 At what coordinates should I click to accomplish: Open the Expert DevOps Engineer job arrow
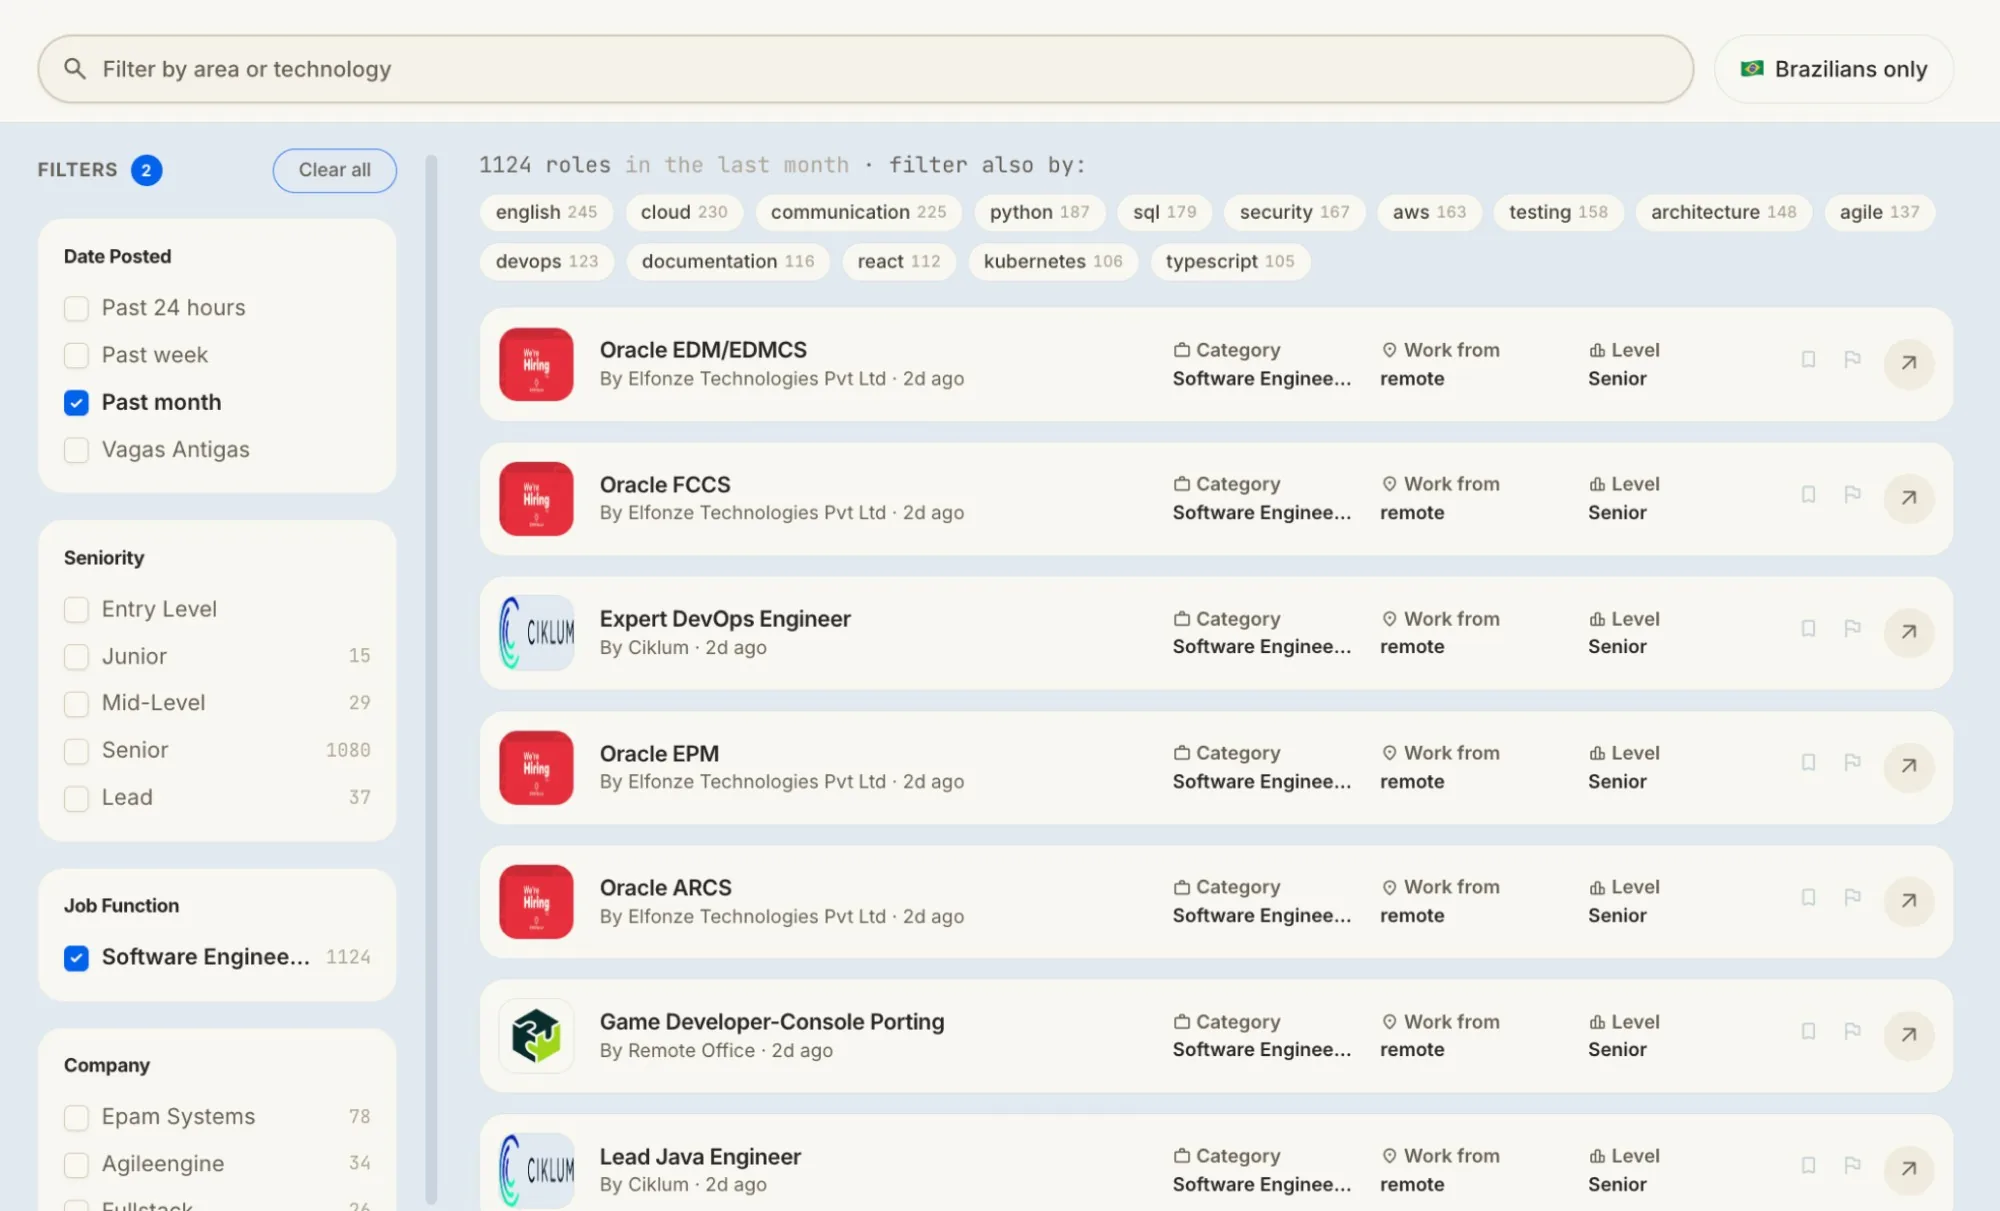coord(1908,632)
